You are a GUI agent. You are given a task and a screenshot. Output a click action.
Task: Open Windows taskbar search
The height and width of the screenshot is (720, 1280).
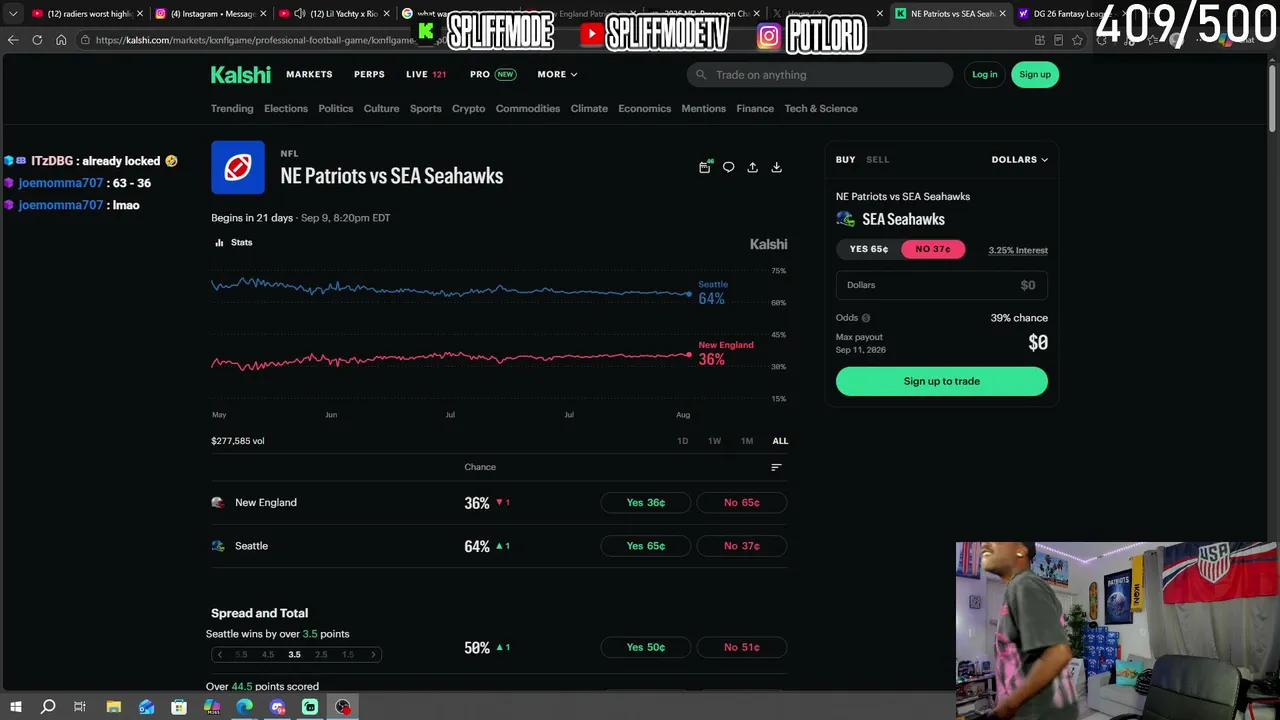(x=48, y=707)
